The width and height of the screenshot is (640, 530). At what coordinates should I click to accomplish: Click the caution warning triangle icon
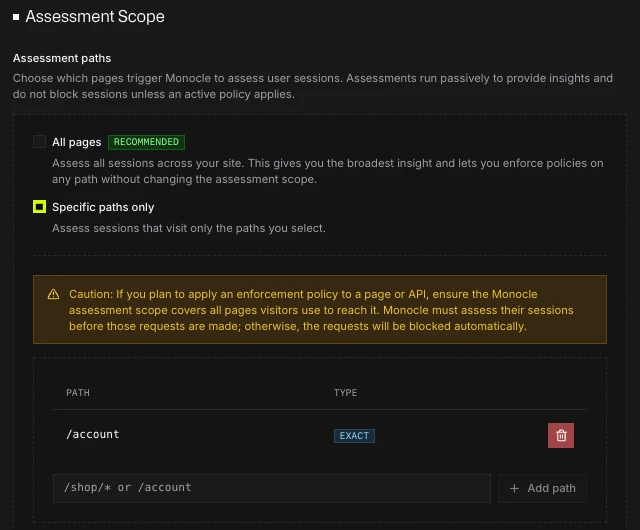click(x=53, y=294)
